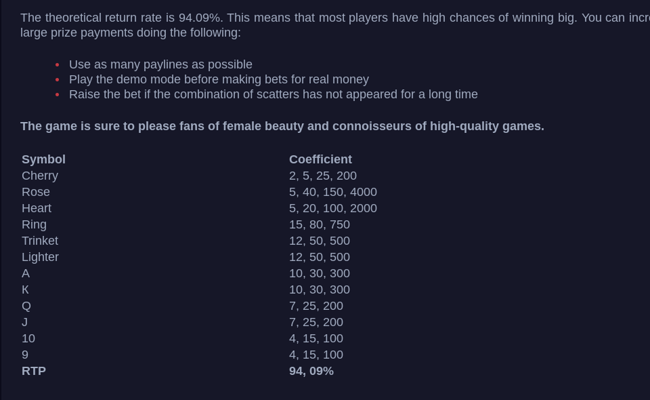
Task: Click the 'Play the demo mode' bullet text
Action: (219, 80)
